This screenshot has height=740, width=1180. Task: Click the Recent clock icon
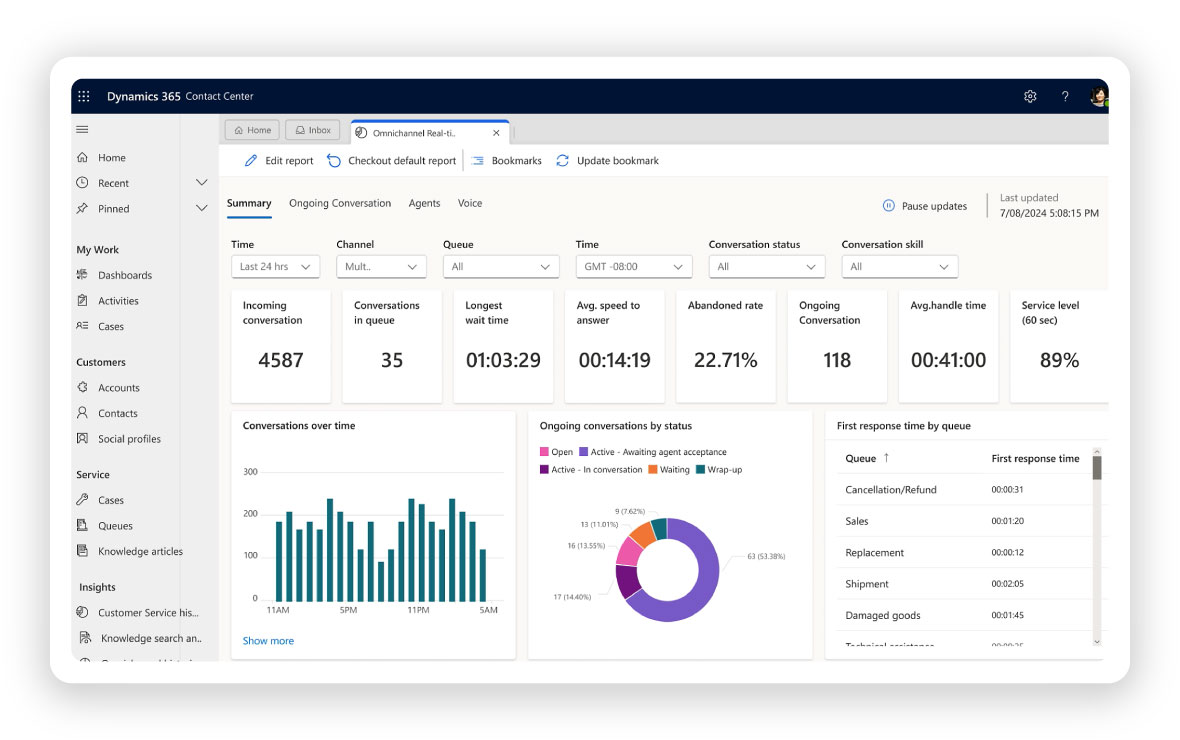click(82, 183)
